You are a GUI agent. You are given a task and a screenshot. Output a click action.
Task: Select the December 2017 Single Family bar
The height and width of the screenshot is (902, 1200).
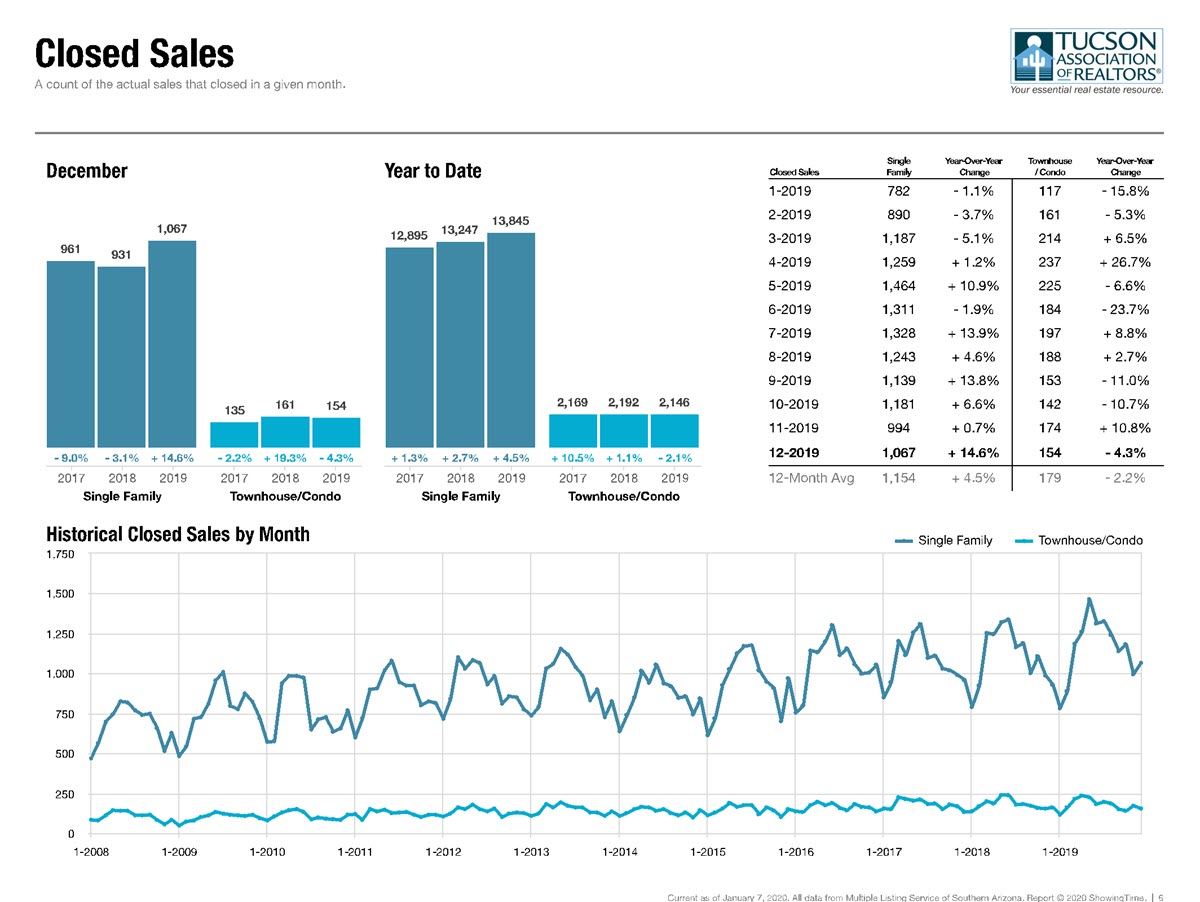(x=70, y=354)
